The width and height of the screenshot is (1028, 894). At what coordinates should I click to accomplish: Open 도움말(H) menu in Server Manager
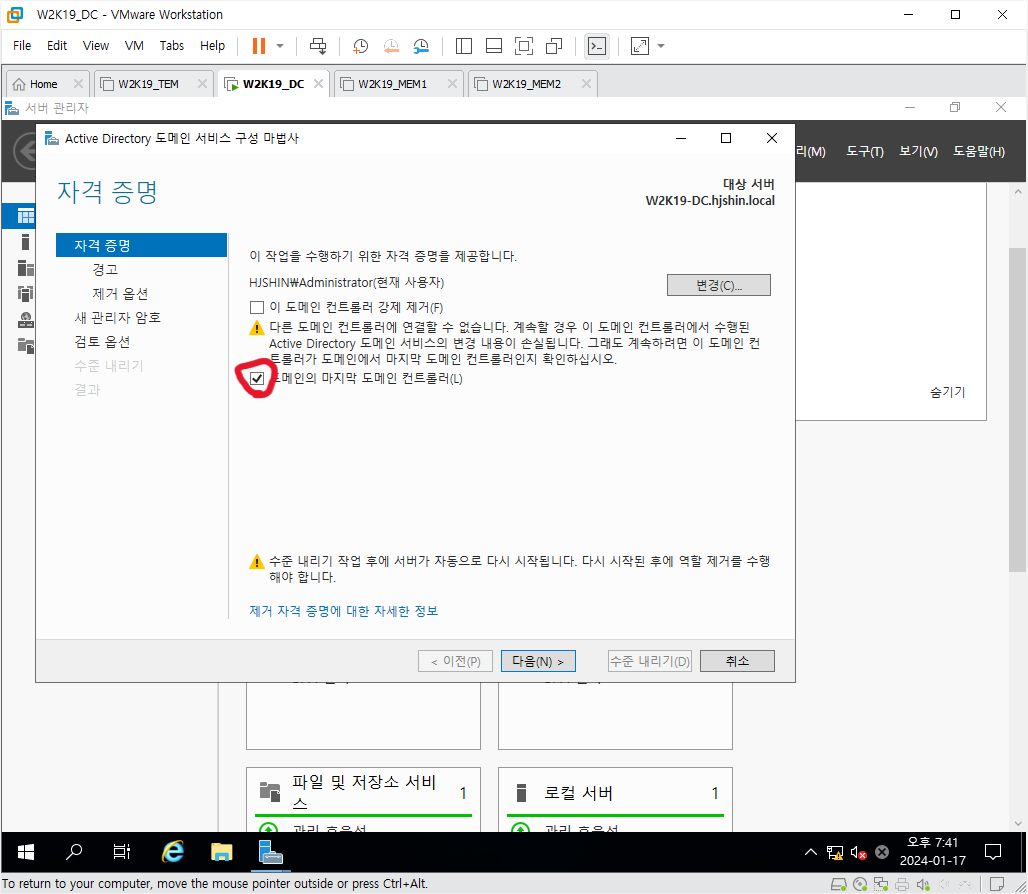point(978,151)
